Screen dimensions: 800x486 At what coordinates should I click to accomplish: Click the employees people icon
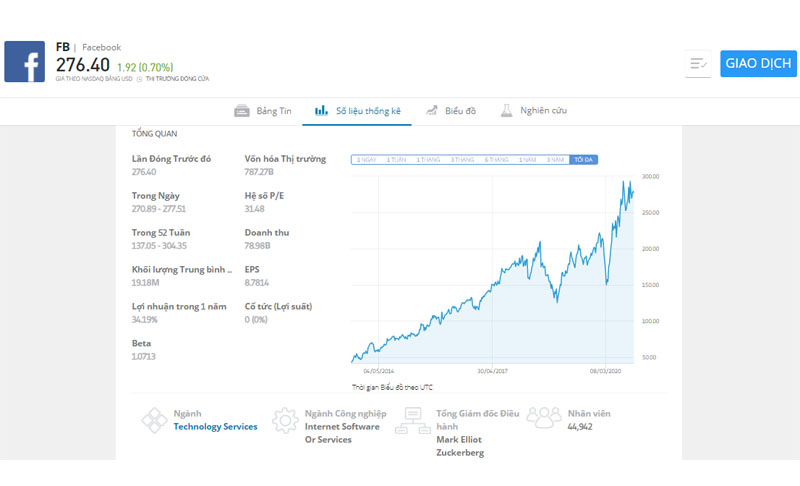tap(544, 417)
